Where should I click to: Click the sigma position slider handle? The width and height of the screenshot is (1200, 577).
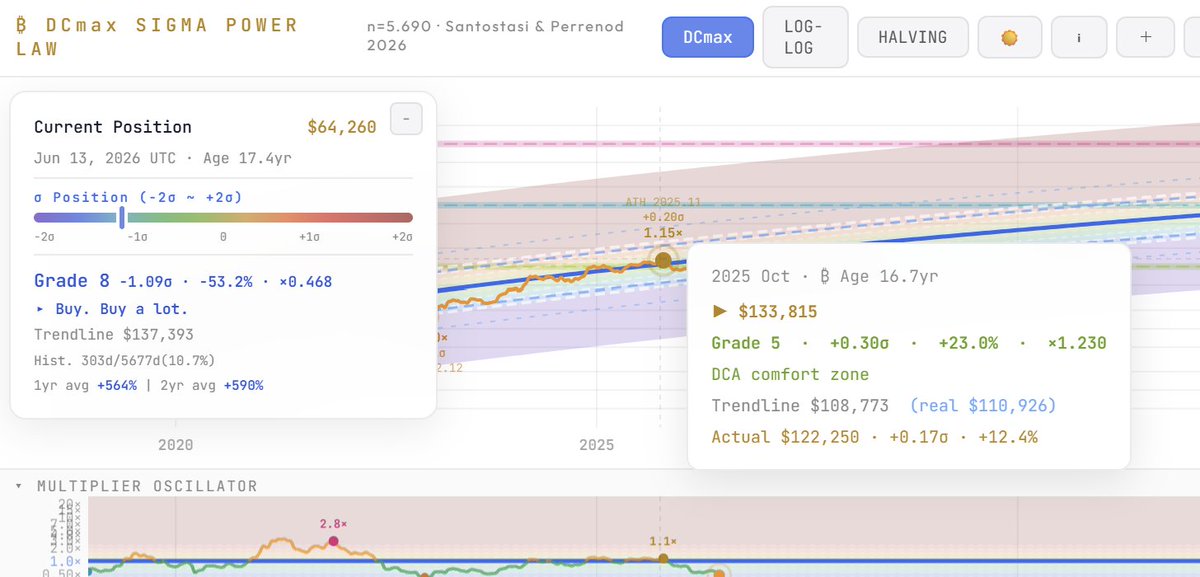coord(122,217)
